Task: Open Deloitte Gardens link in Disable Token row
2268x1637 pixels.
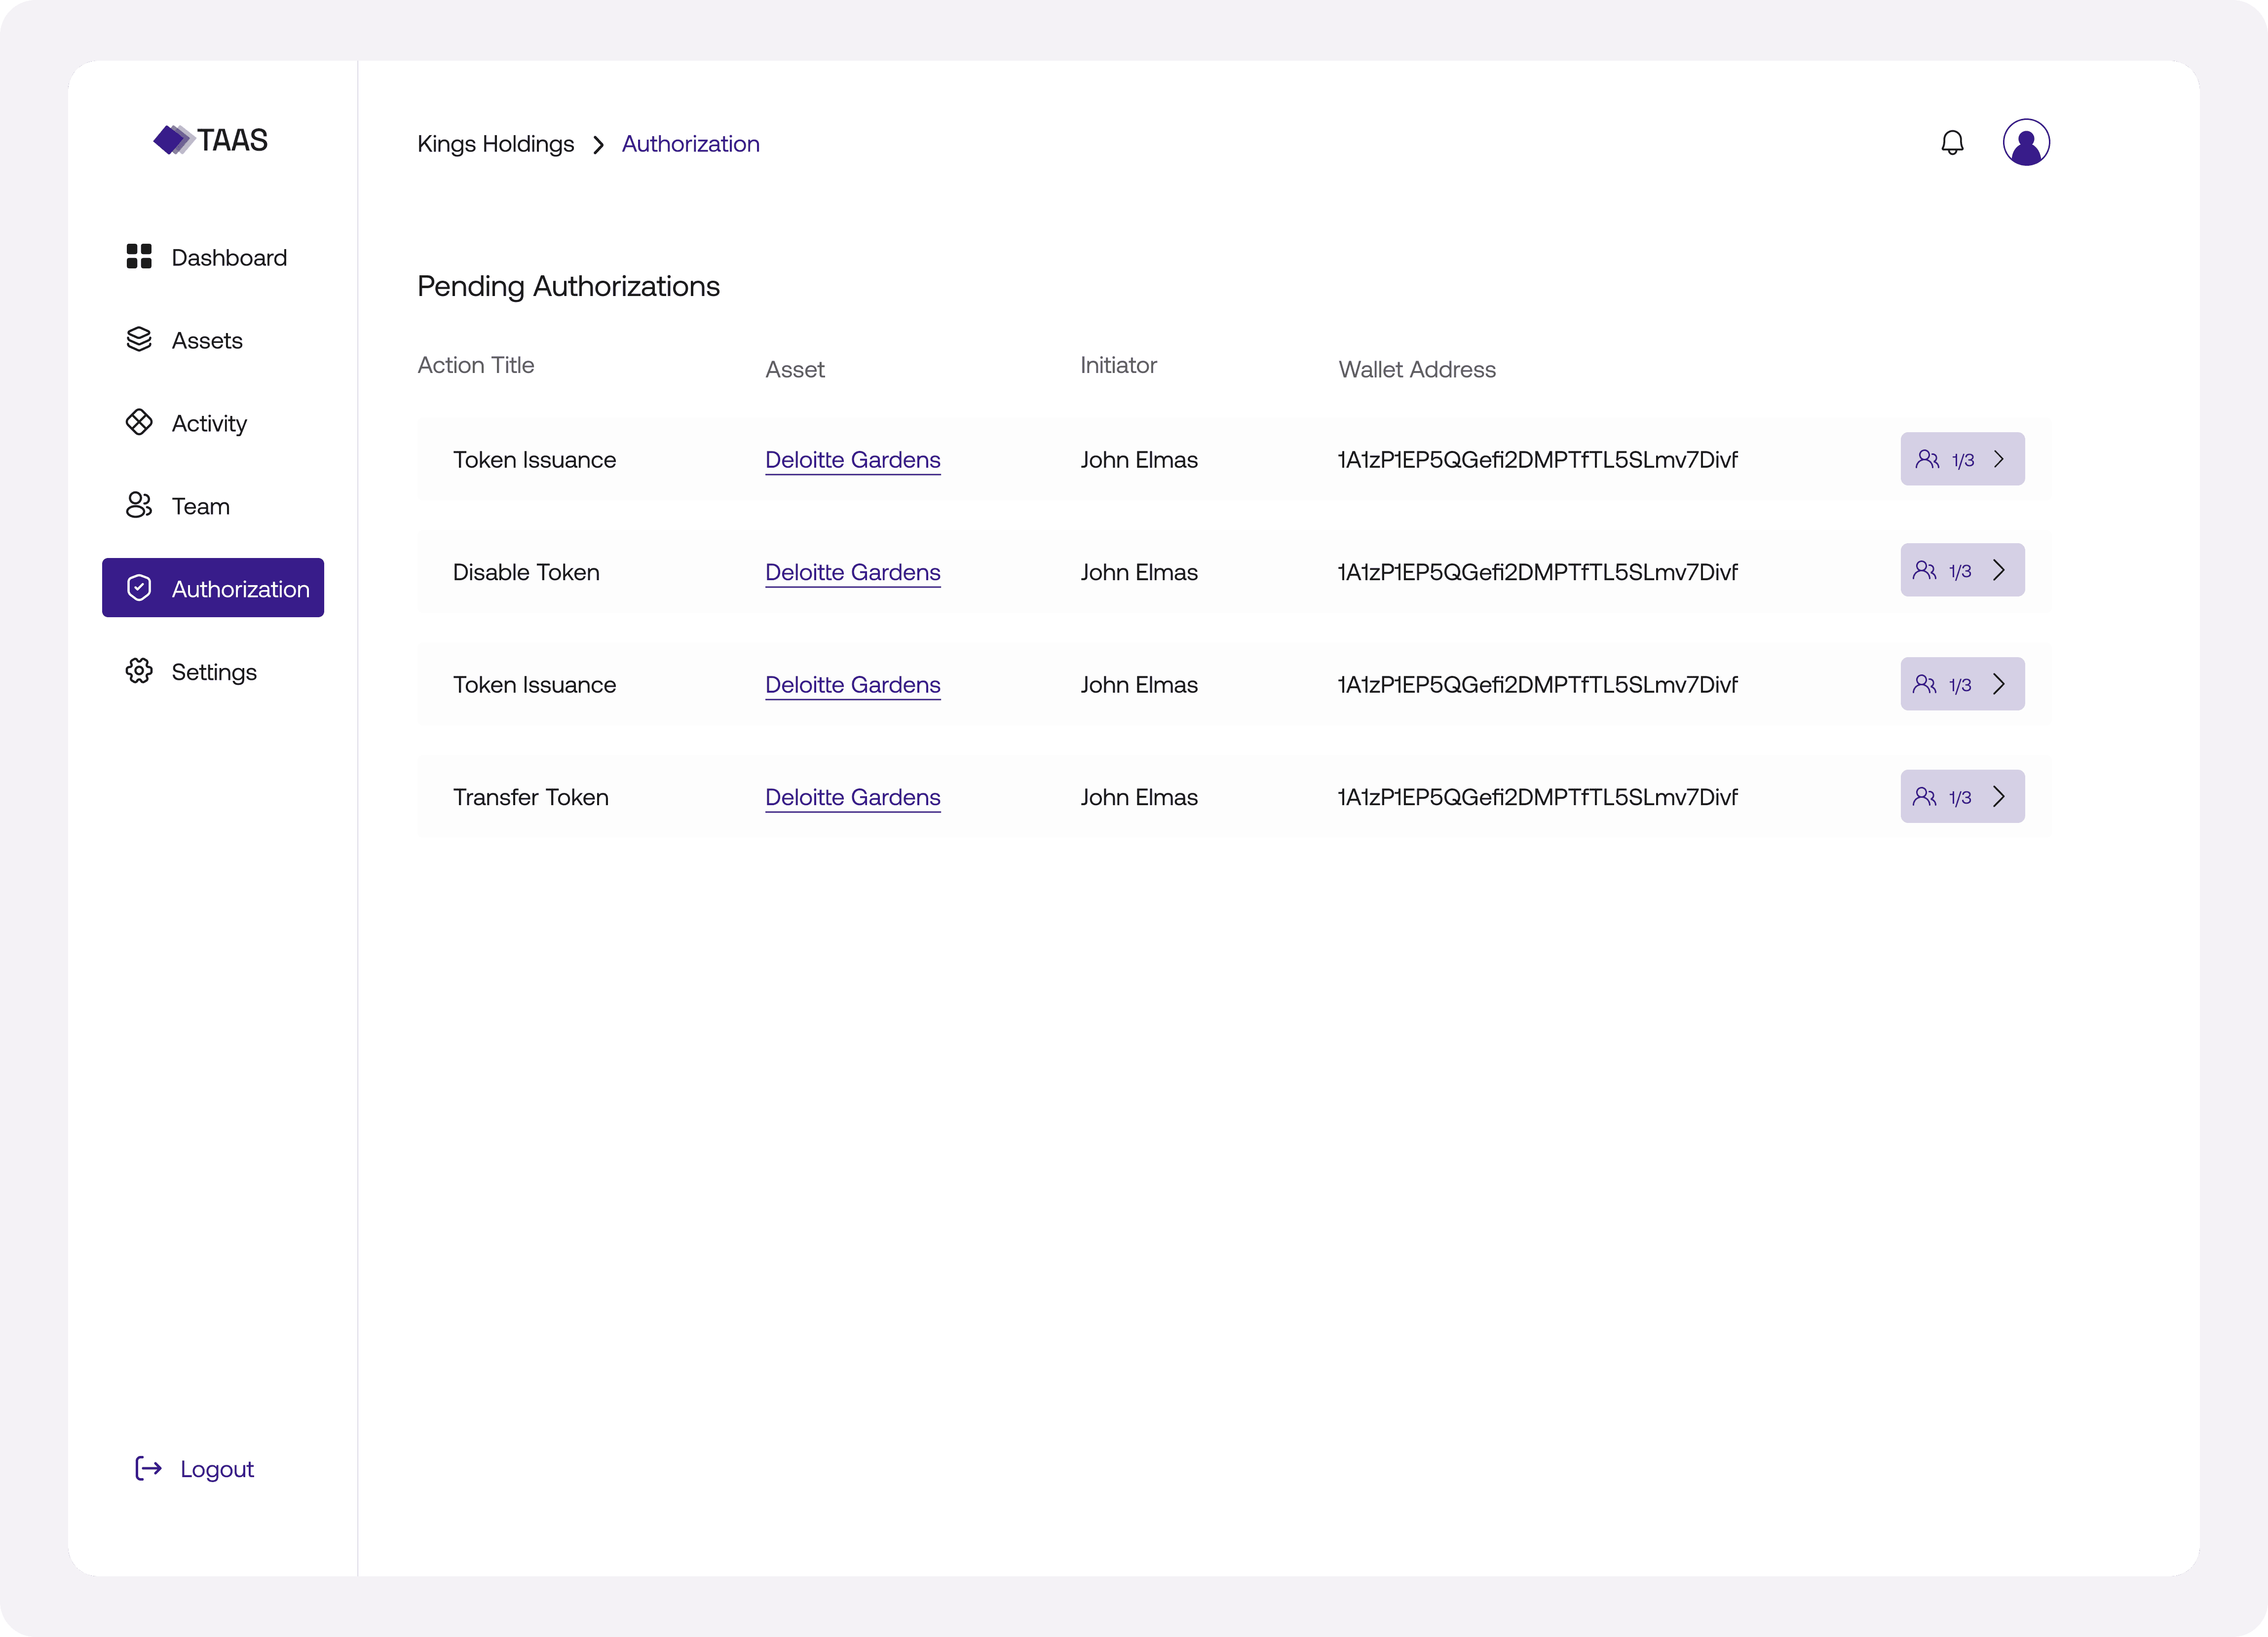Action: pyautogui.click(x=852, y=572)
